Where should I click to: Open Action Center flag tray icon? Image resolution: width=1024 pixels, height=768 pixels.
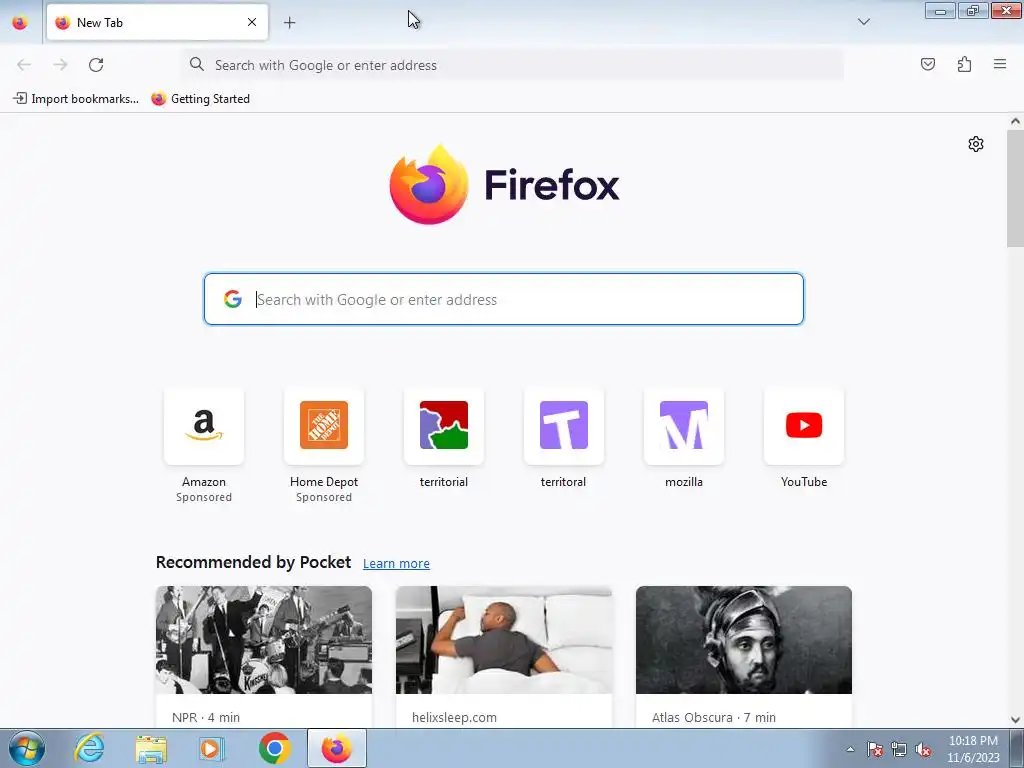[875, 749]
